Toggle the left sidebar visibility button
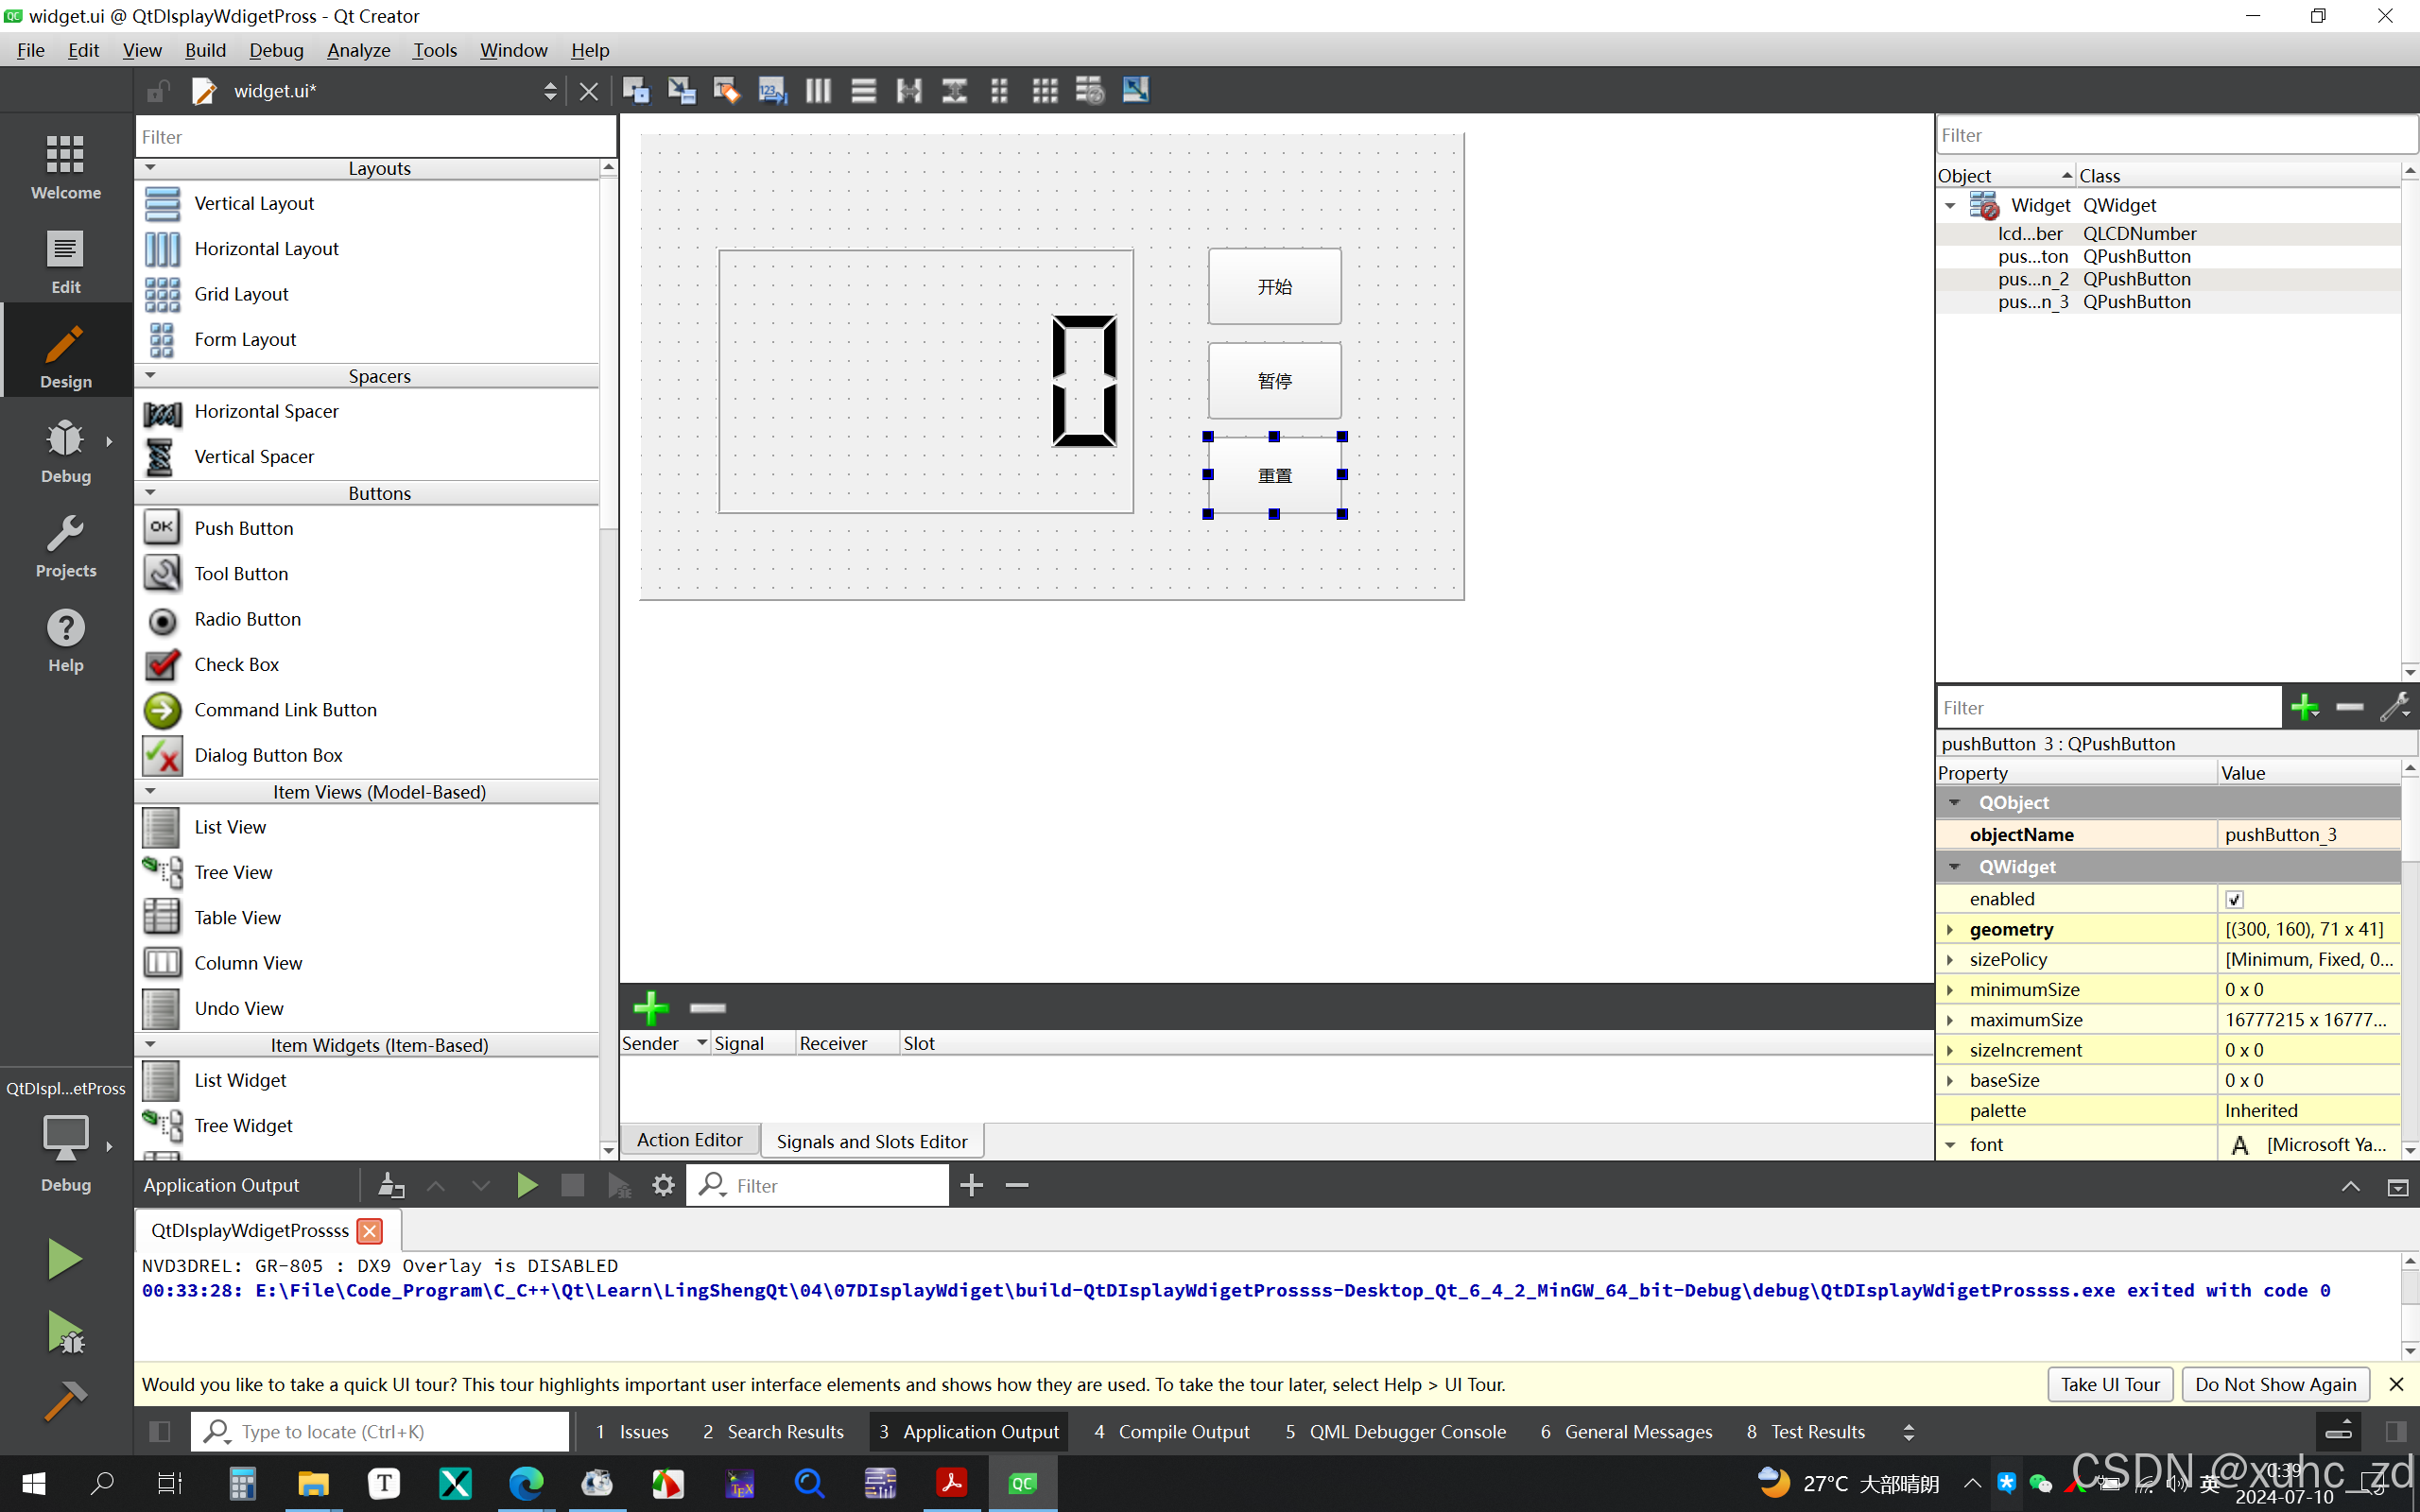This screenshot has width=2420, height=1512. coord(159,1431)
